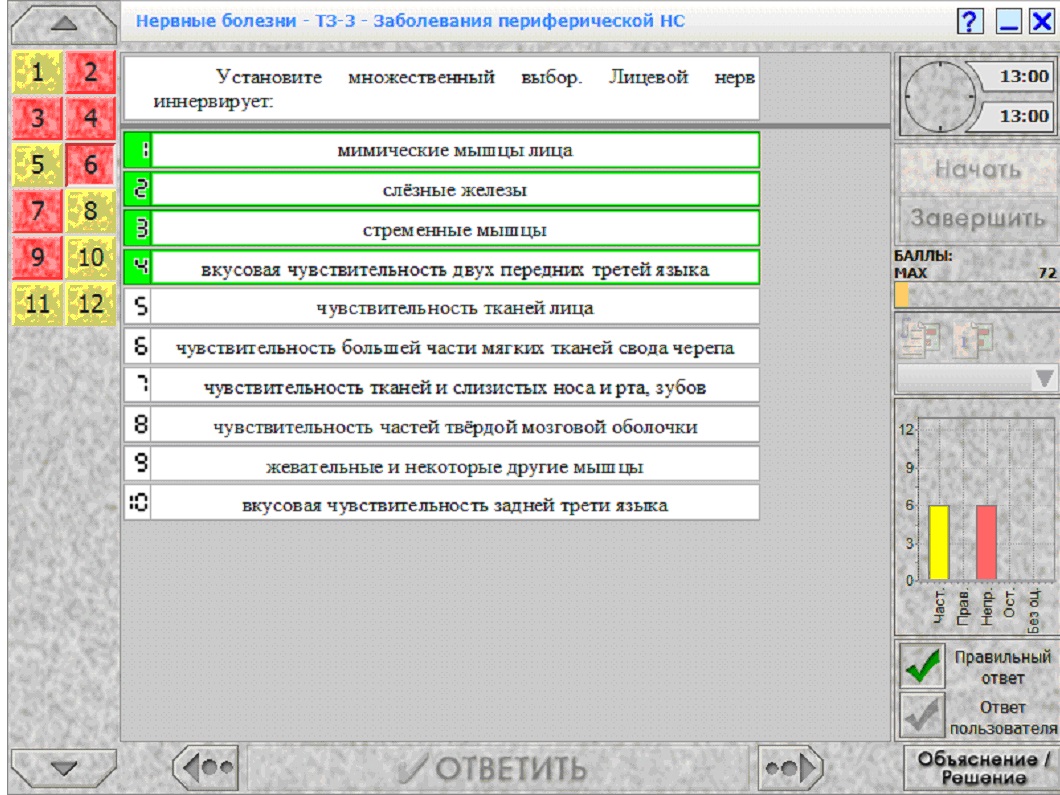Click the window title 'Нервные болезни'

[216, 21]
